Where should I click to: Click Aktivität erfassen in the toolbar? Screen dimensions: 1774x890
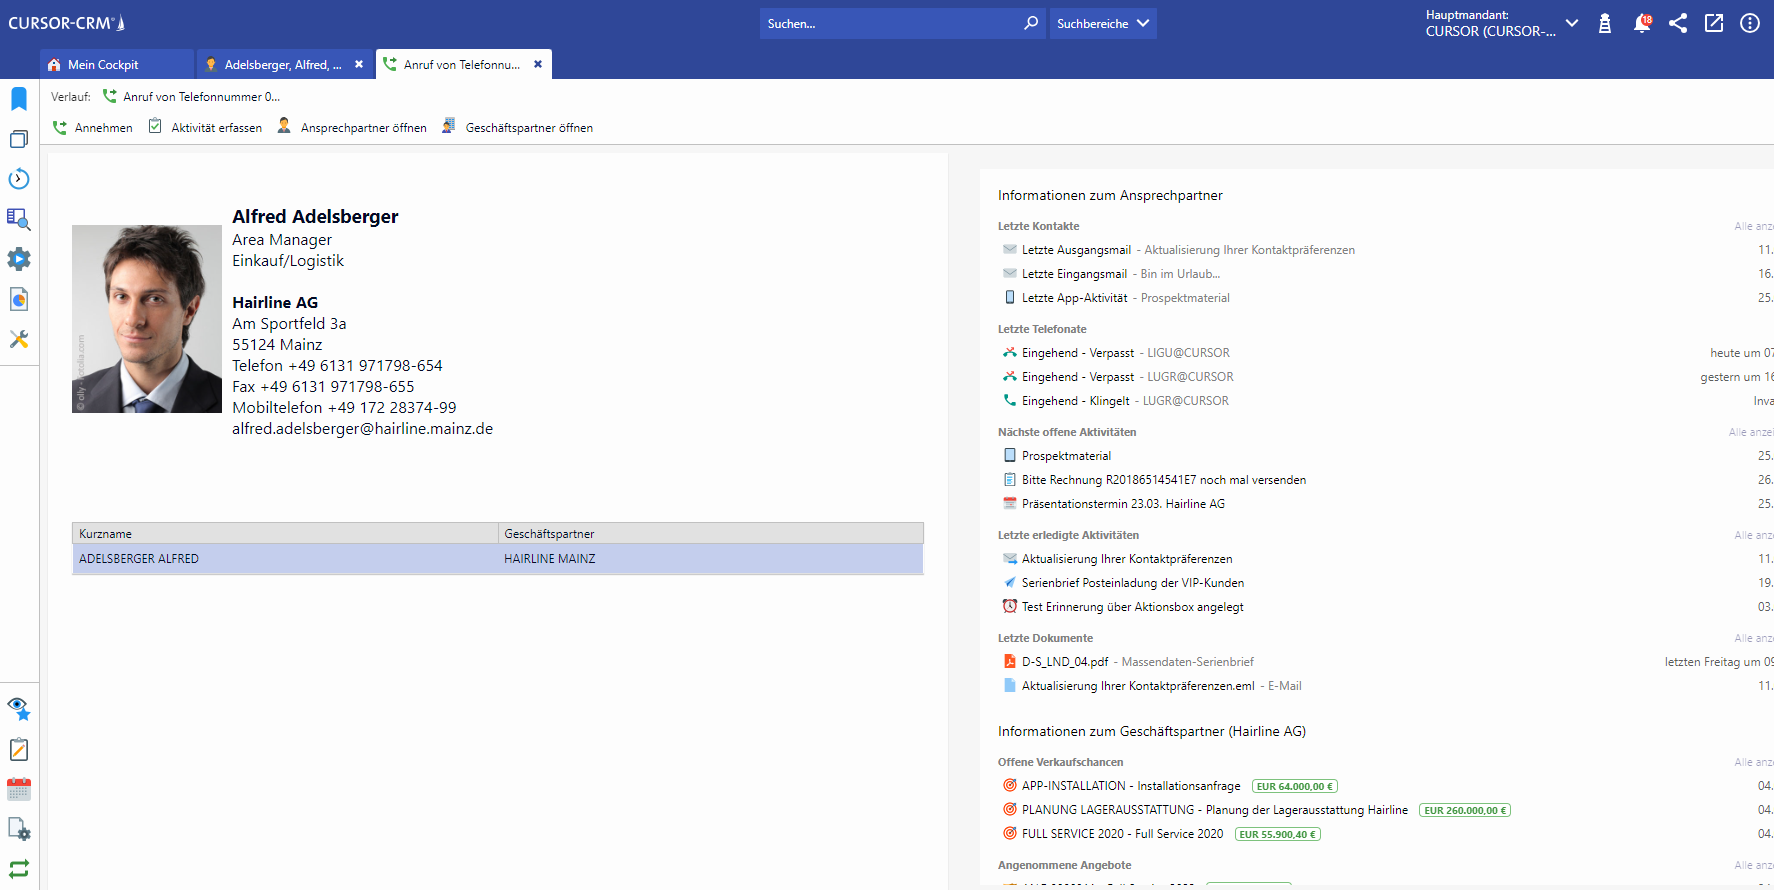click(206, 127)
